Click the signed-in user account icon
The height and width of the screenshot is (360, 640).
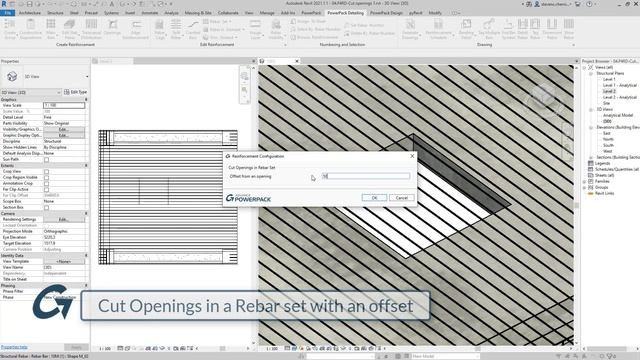point(537,4)
